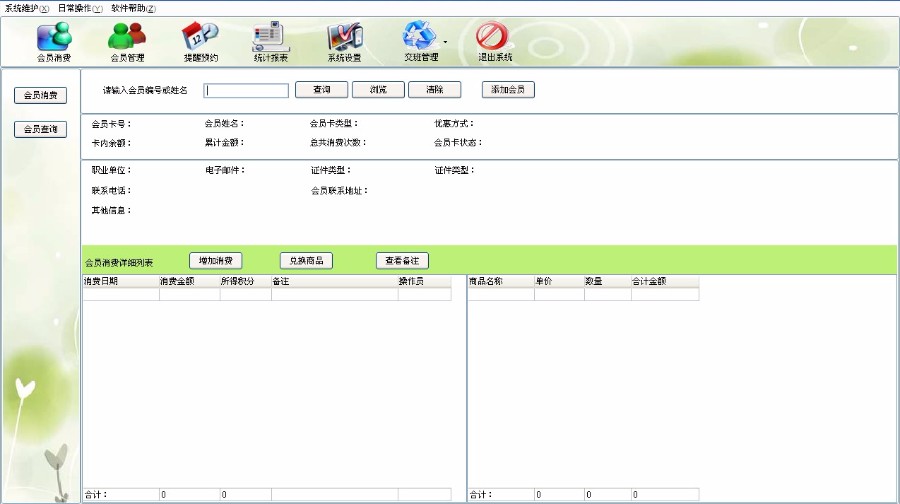Expand dropdown arrow beside 交班管理

(x=445, y=42)
